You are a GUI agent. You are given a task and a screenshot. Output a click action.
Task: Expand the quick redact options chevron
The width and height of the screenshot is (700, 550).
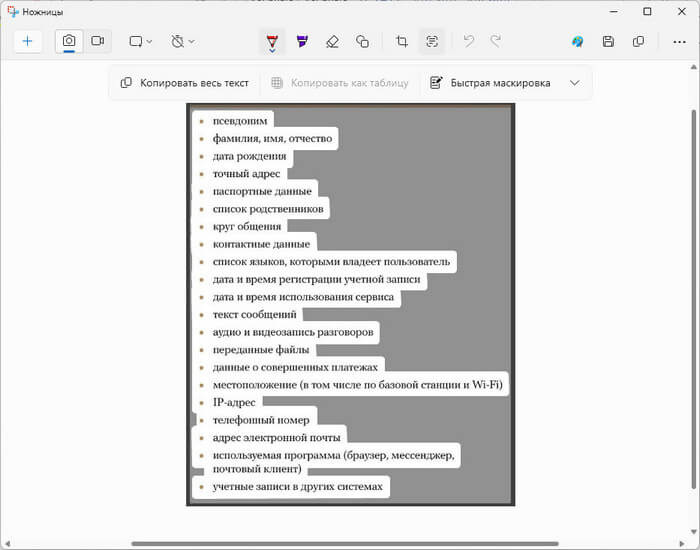point(575,83)
